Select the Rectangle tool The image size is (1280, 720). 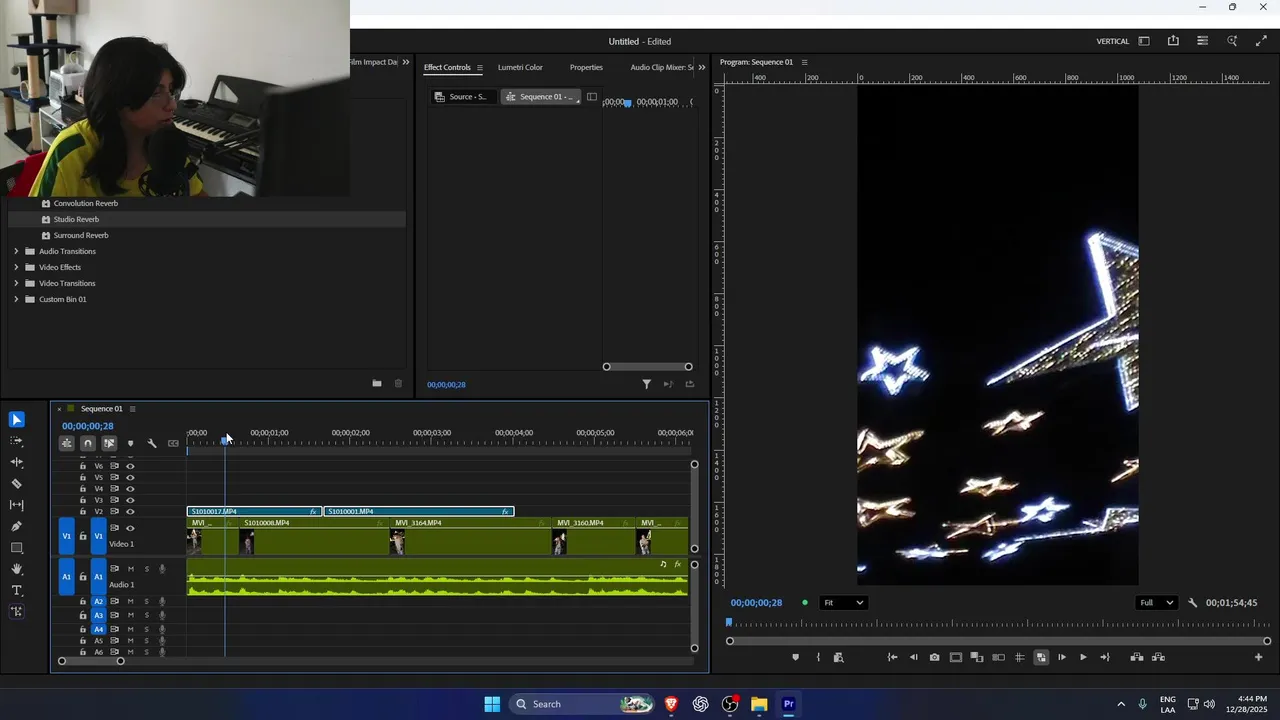17,548
